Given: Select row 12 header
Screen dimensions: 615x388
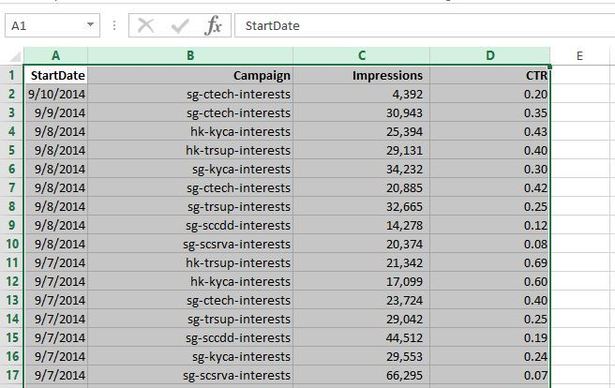Looking at the screenshot, I should click(x=12, y=281).
